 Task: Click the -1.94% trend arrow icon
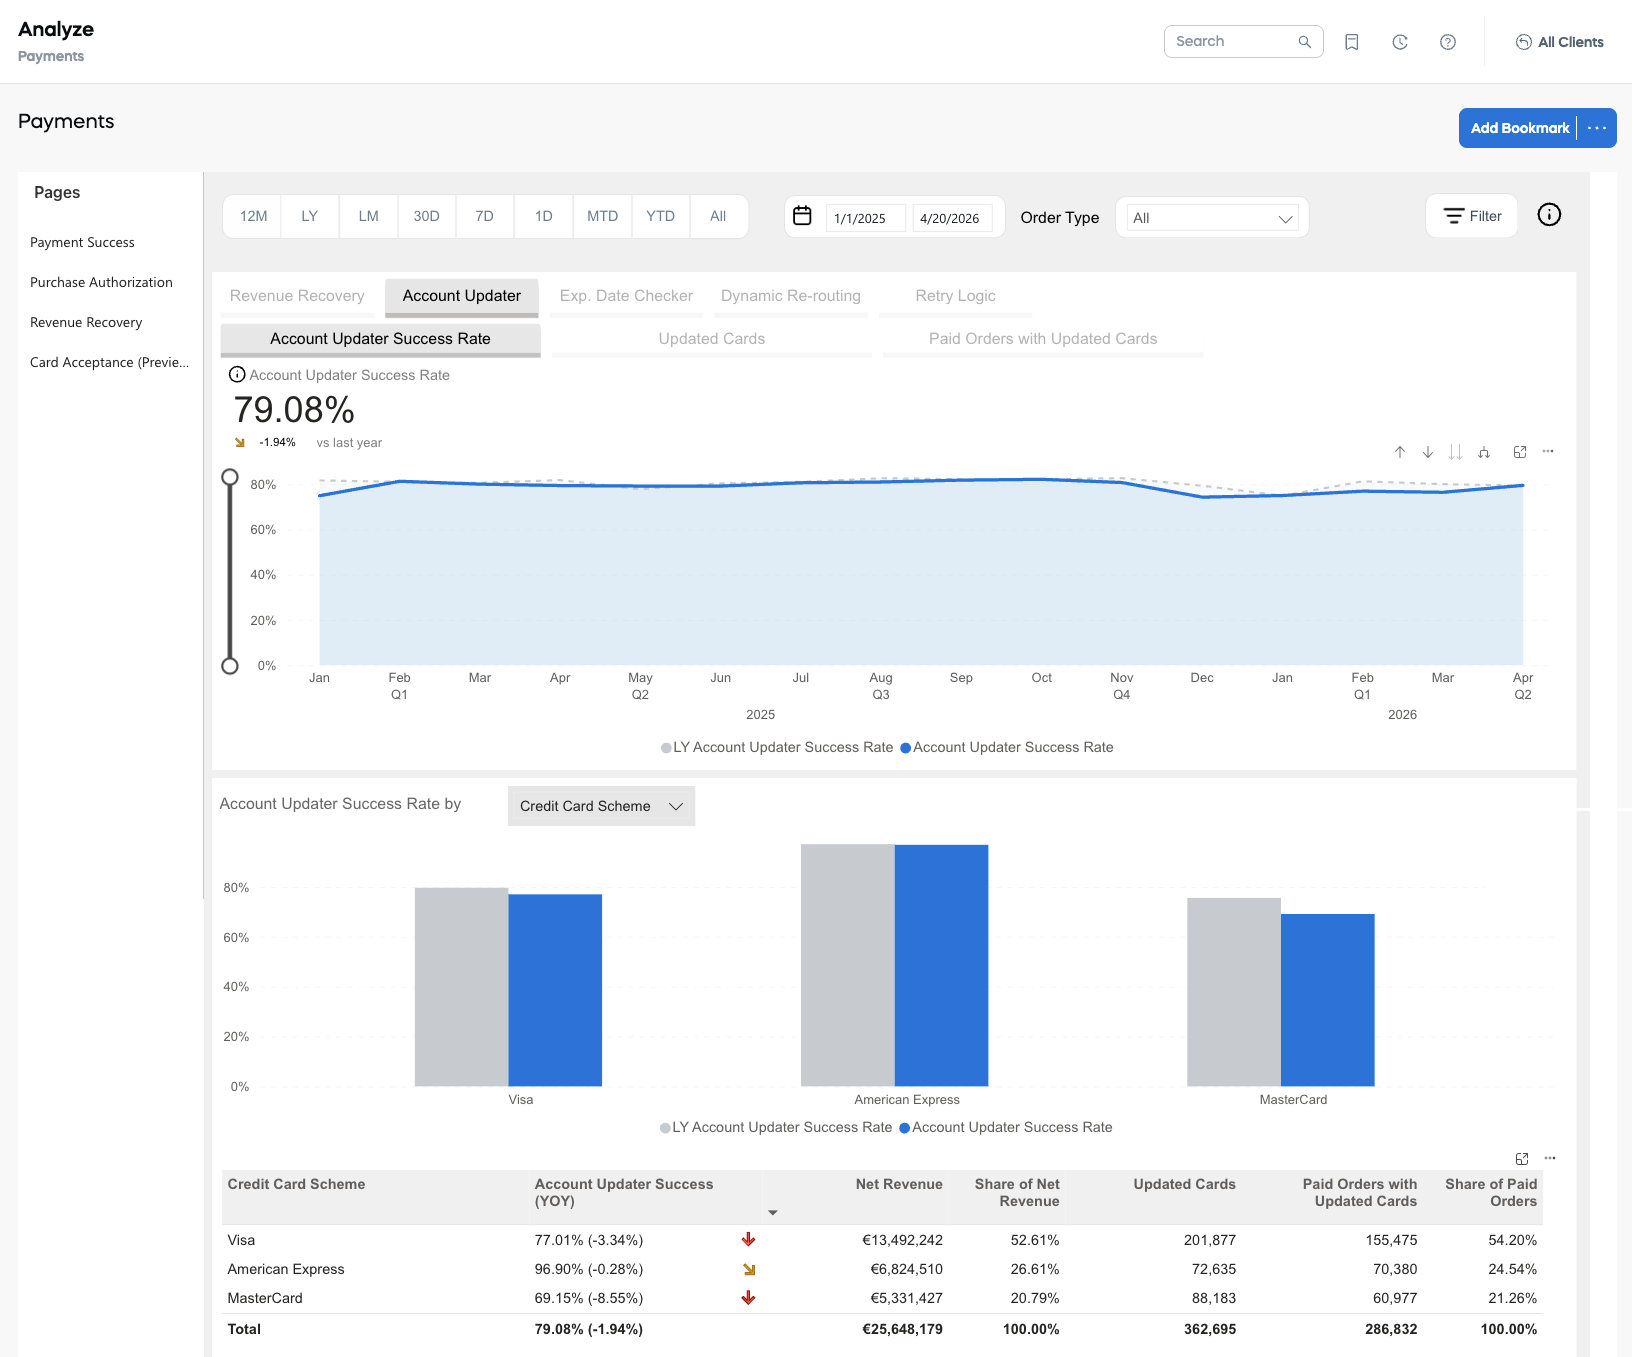pyautogui.click(x=240, y=442)
